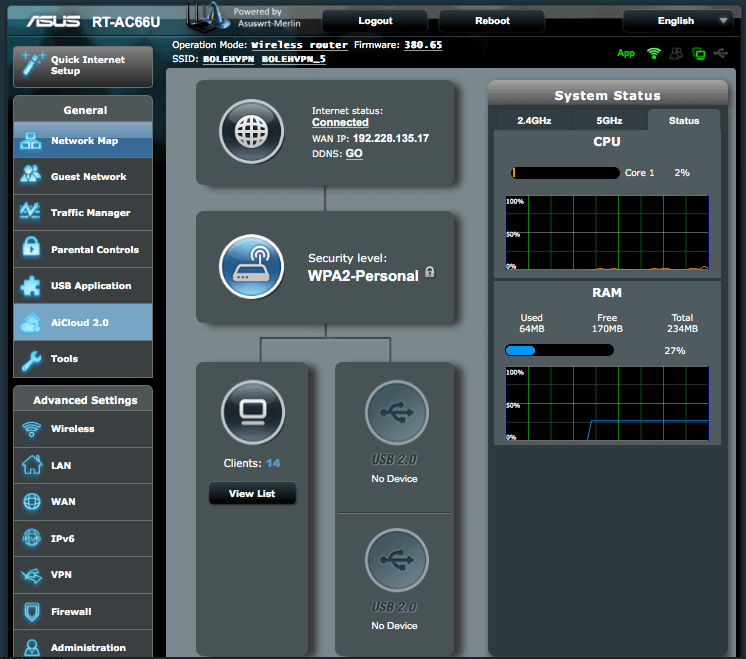Click the LAN house icon

pyautogui.click(x=32, y=464)
